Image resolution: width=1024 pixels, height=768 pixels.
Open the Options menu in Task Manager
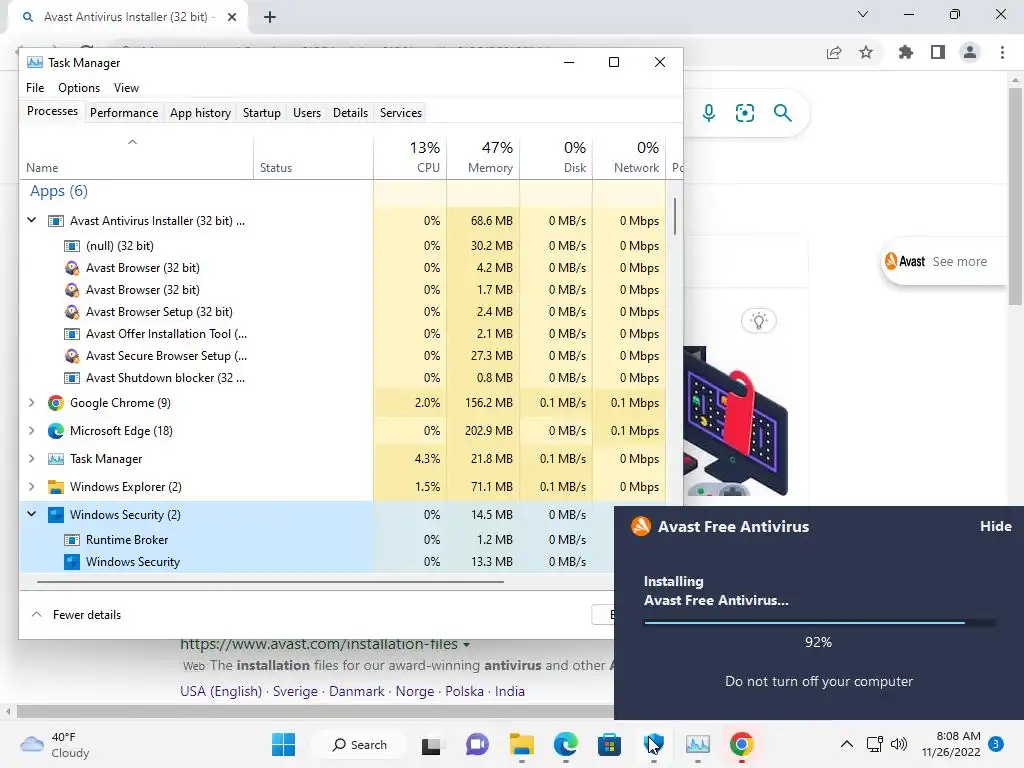click(x=79, y=88)
